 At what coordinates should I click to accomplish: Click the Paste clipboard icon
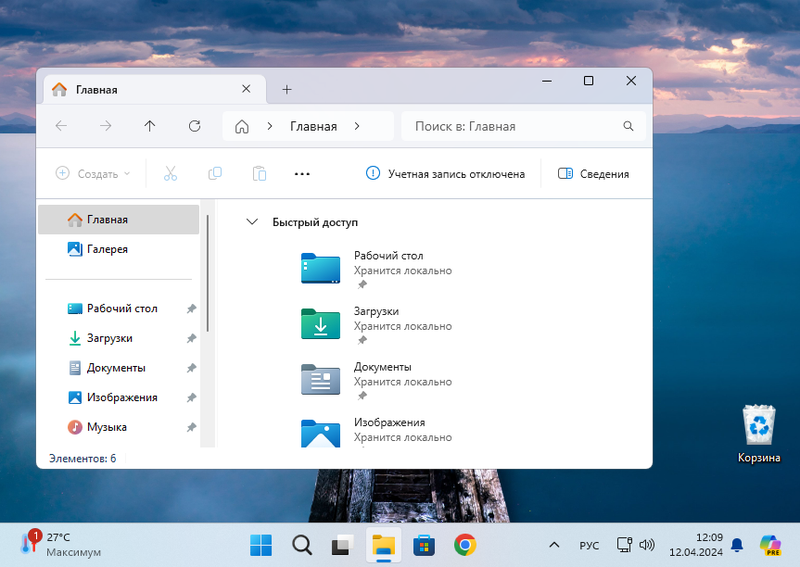point(259,174)
